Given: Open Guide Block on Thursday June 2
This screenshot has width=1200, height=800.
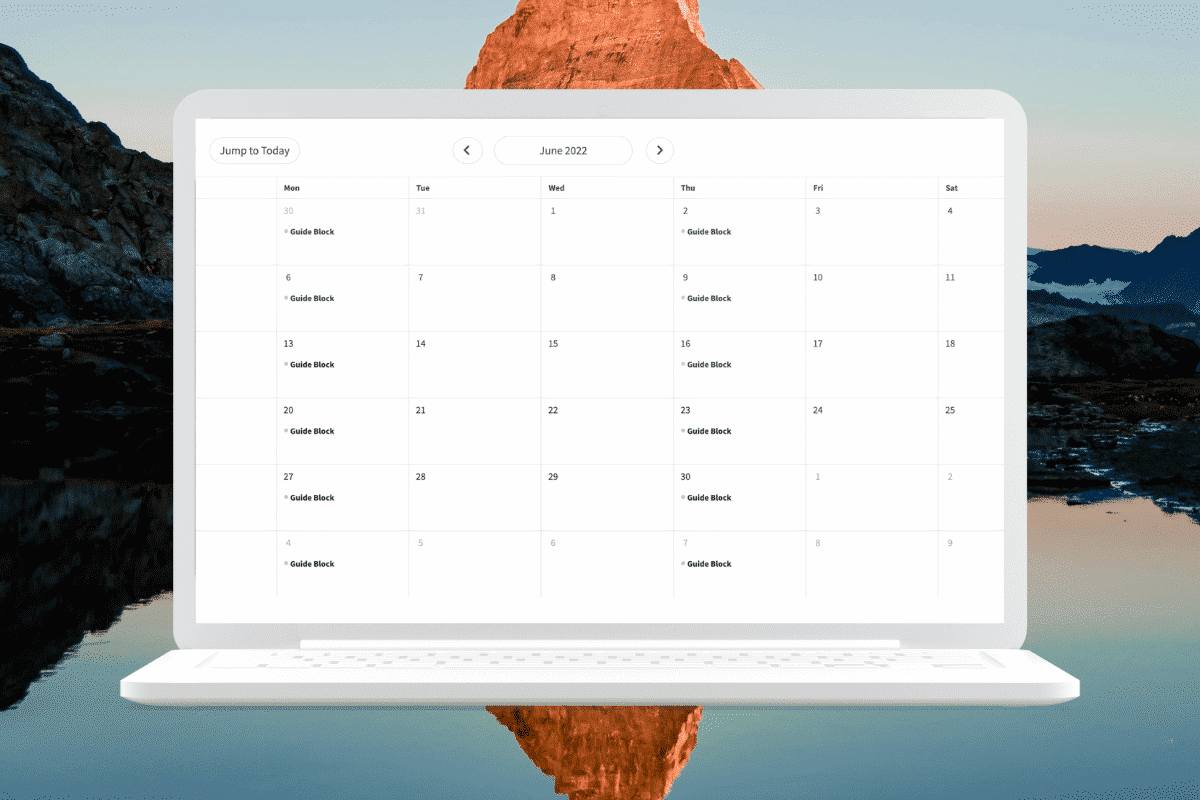Looking at the screenshot, I should click(707, 232).
